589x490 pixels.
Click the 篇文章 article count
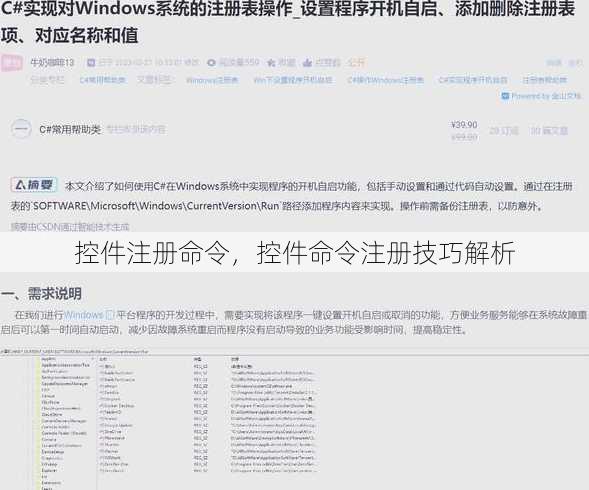(549, 131)
